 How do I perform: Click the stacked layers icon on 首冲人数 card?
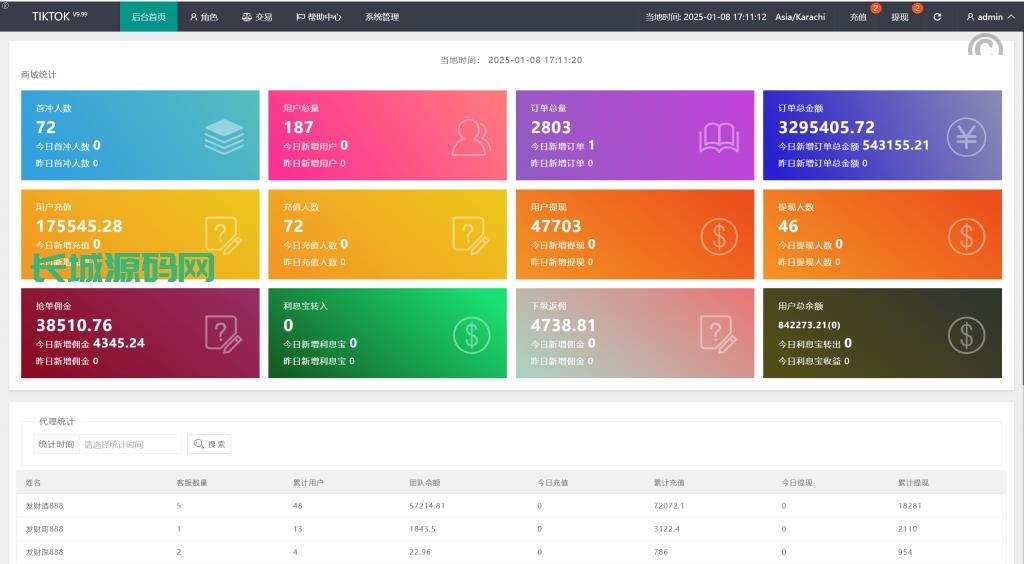click(224, 137)
